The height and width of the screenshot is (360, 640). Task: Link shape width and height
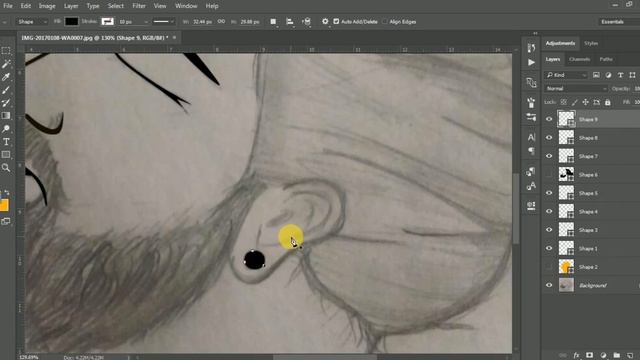221,22
